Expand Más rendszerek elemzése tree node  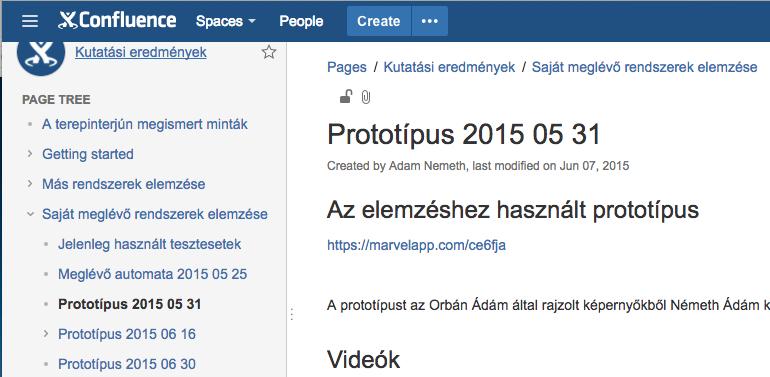[30, 184]
